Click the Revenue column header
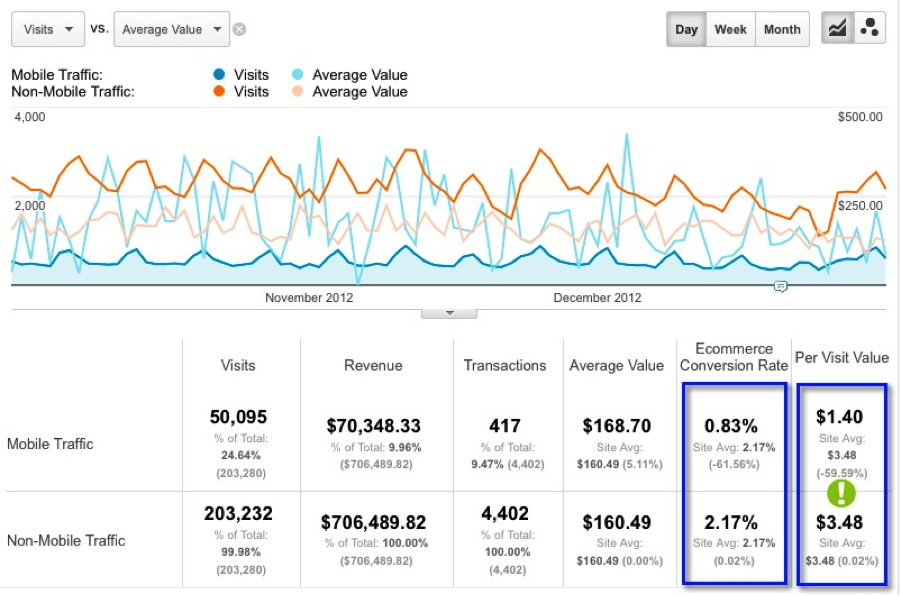 [x=374, y=365]
